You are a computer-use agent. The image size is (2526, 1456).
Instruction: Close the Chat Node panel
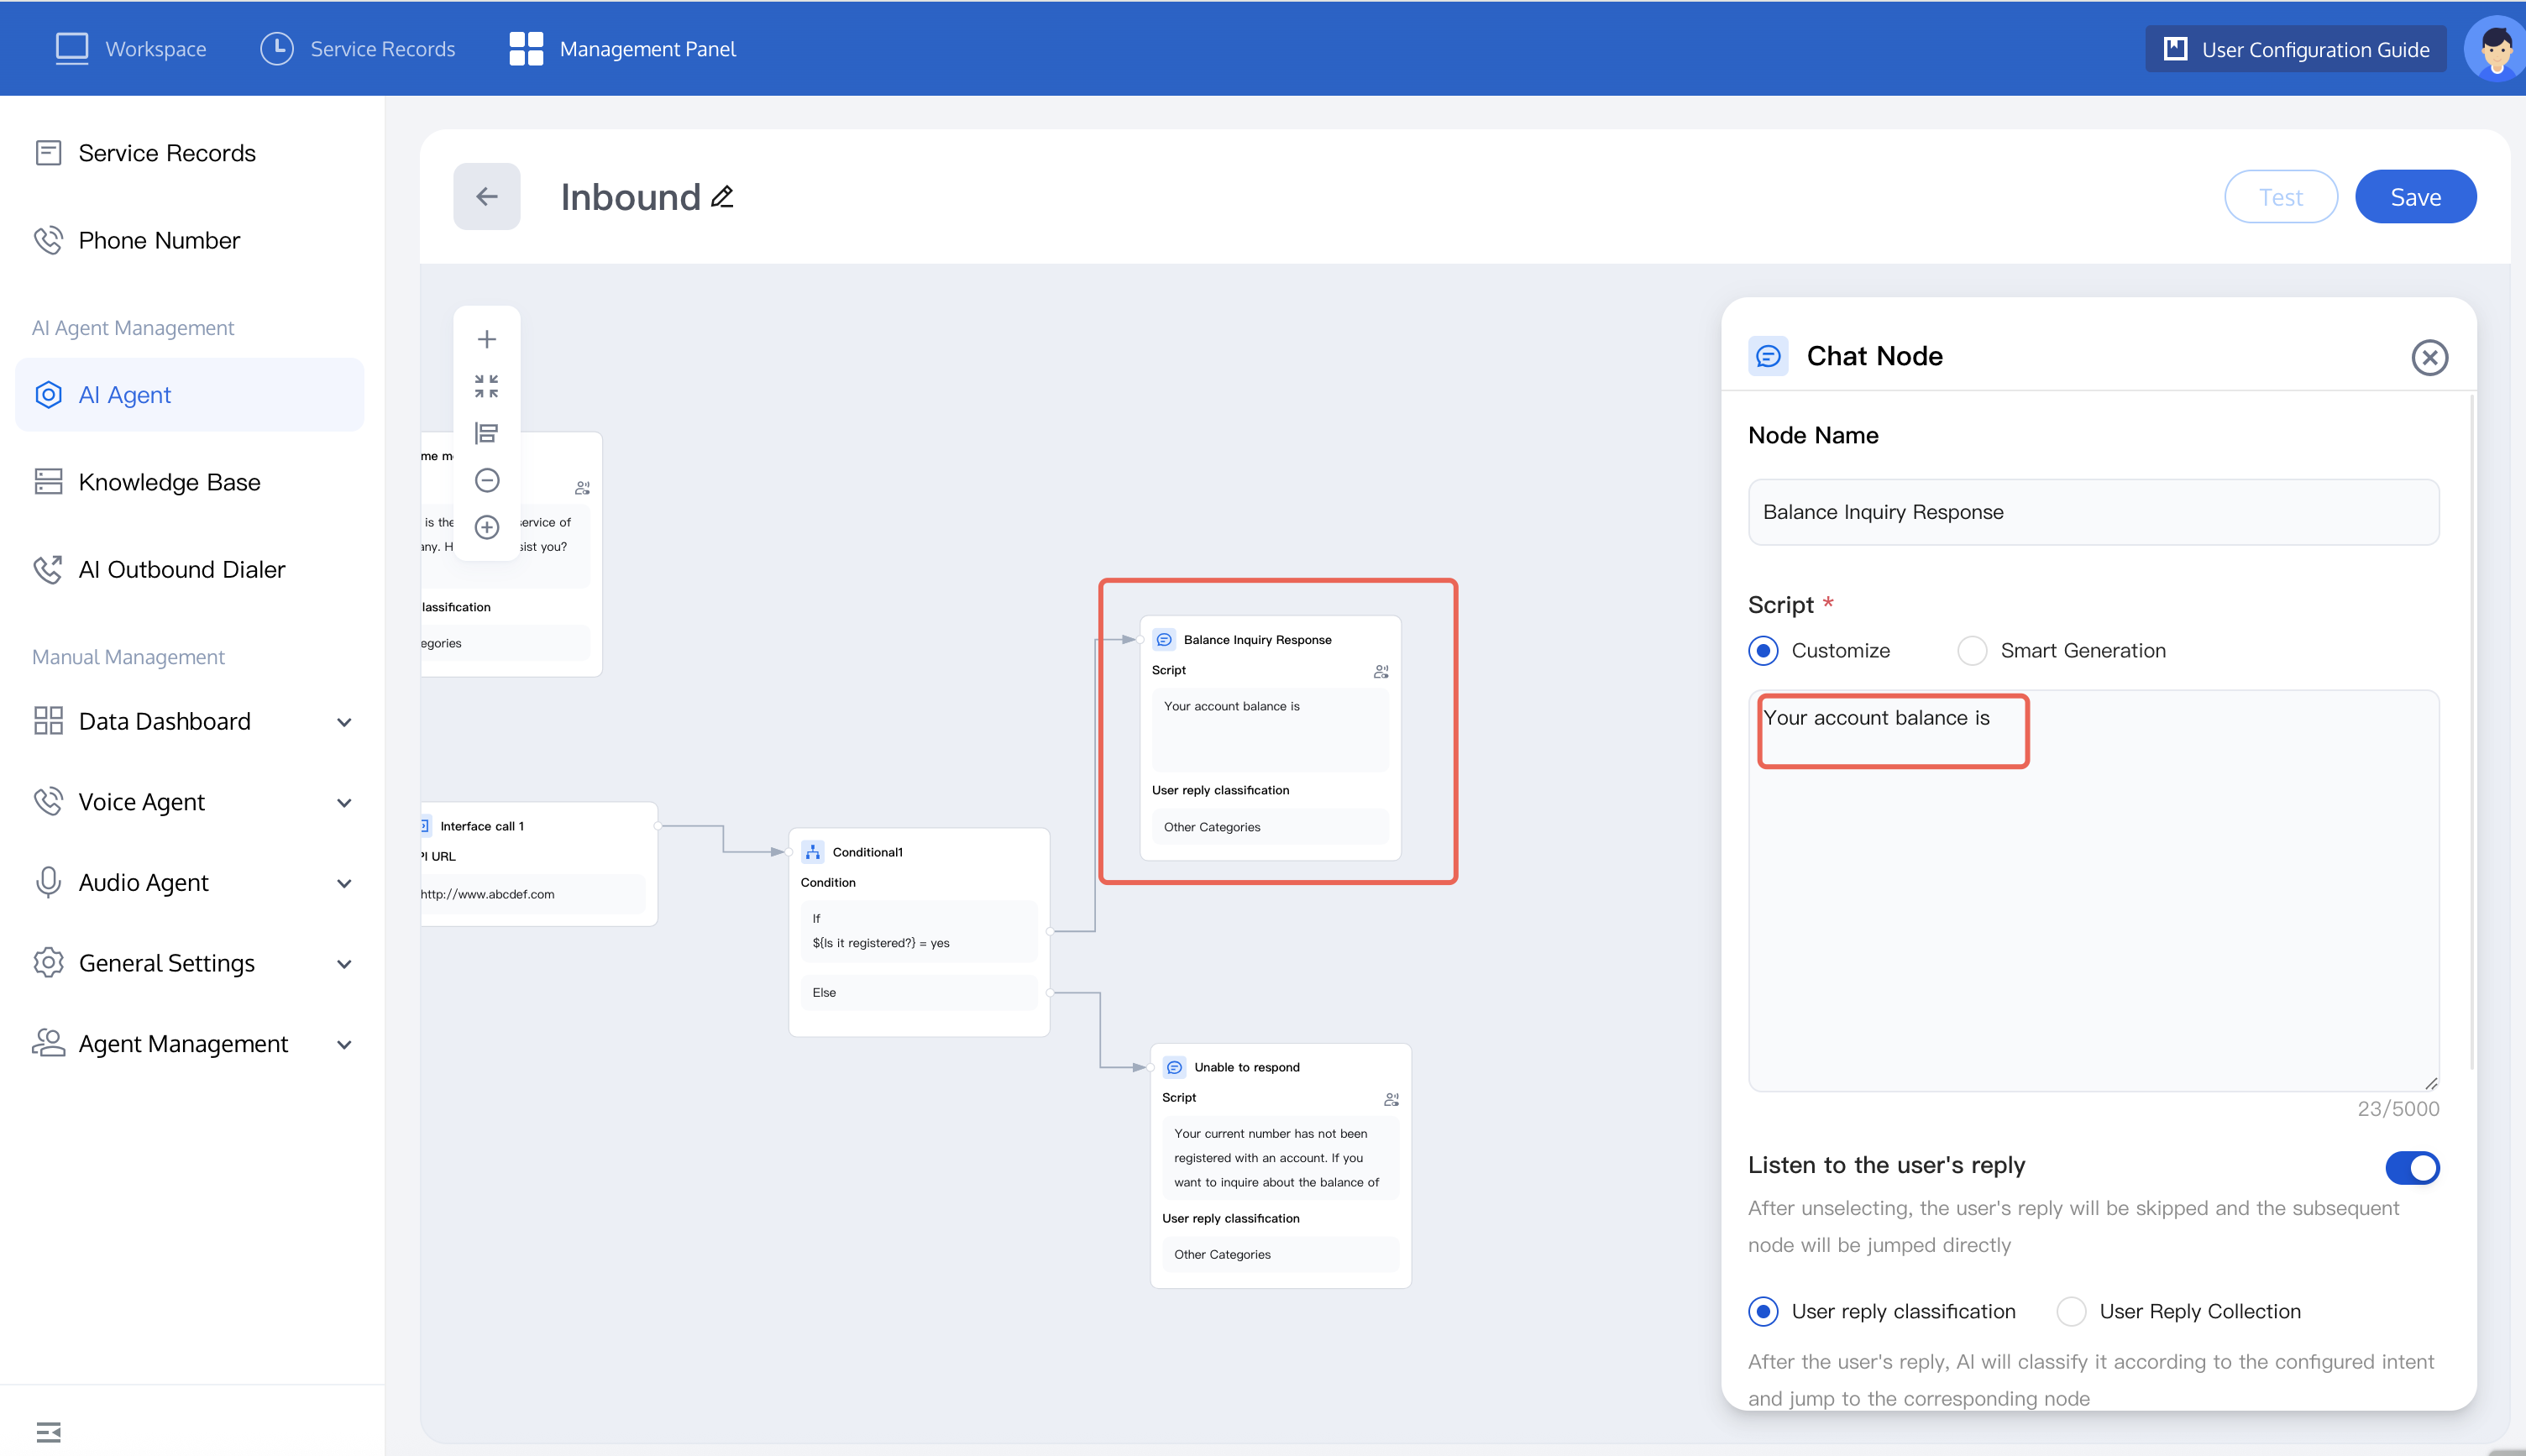2429,357
